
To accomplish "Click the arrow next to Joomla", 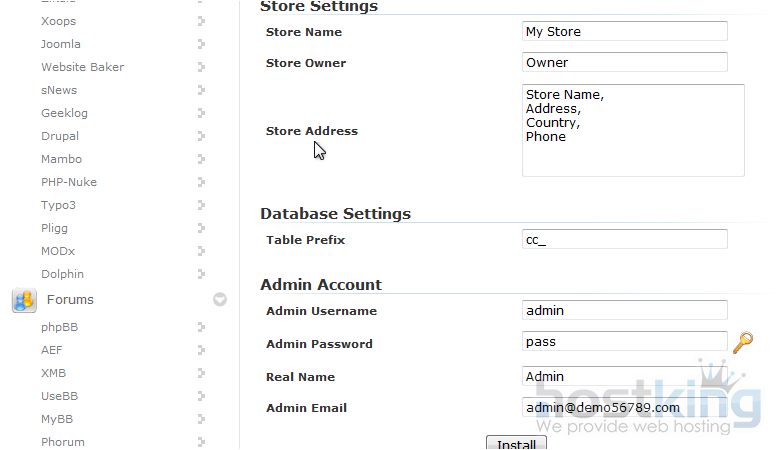I will (x=202, y=44).
